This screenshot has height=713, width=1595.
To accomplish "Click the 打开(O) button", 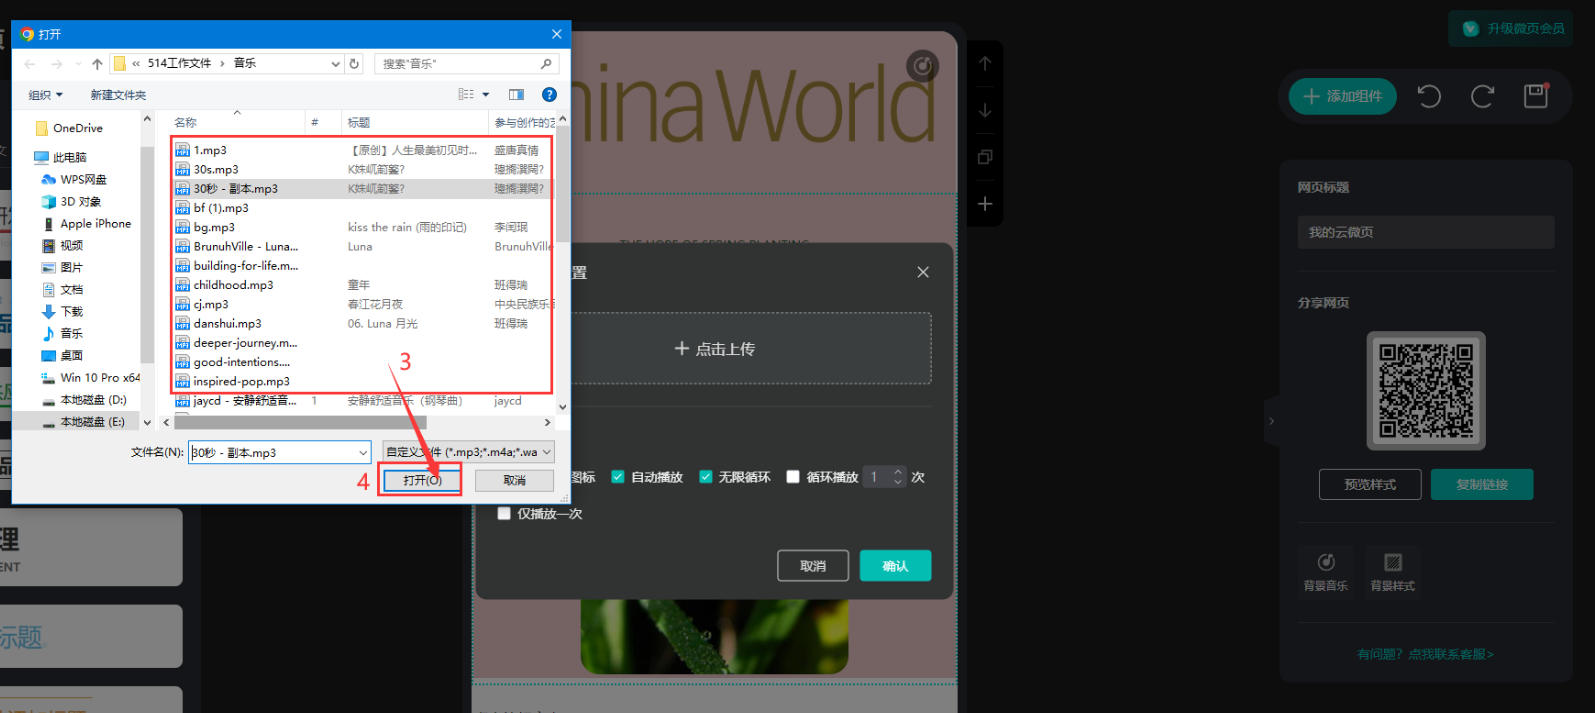I will click(x=421, y=481).
